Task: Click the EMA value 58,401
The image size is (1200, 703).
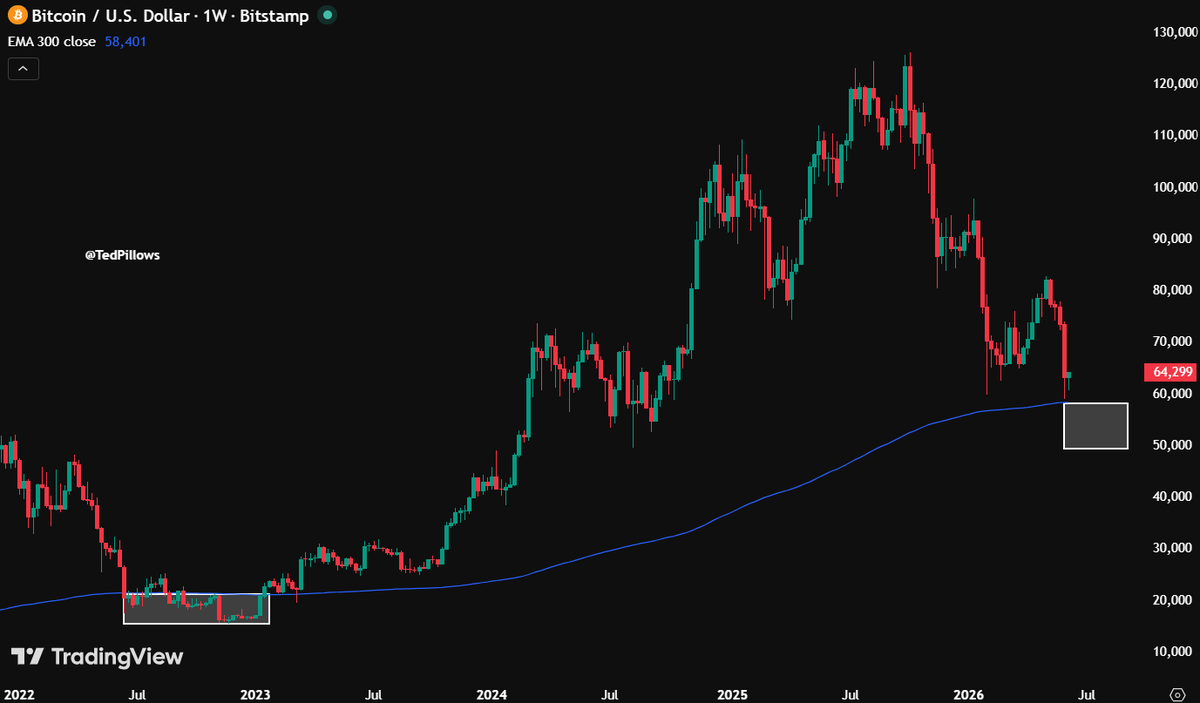Action: pyautogui.click(x=125, y=42)
